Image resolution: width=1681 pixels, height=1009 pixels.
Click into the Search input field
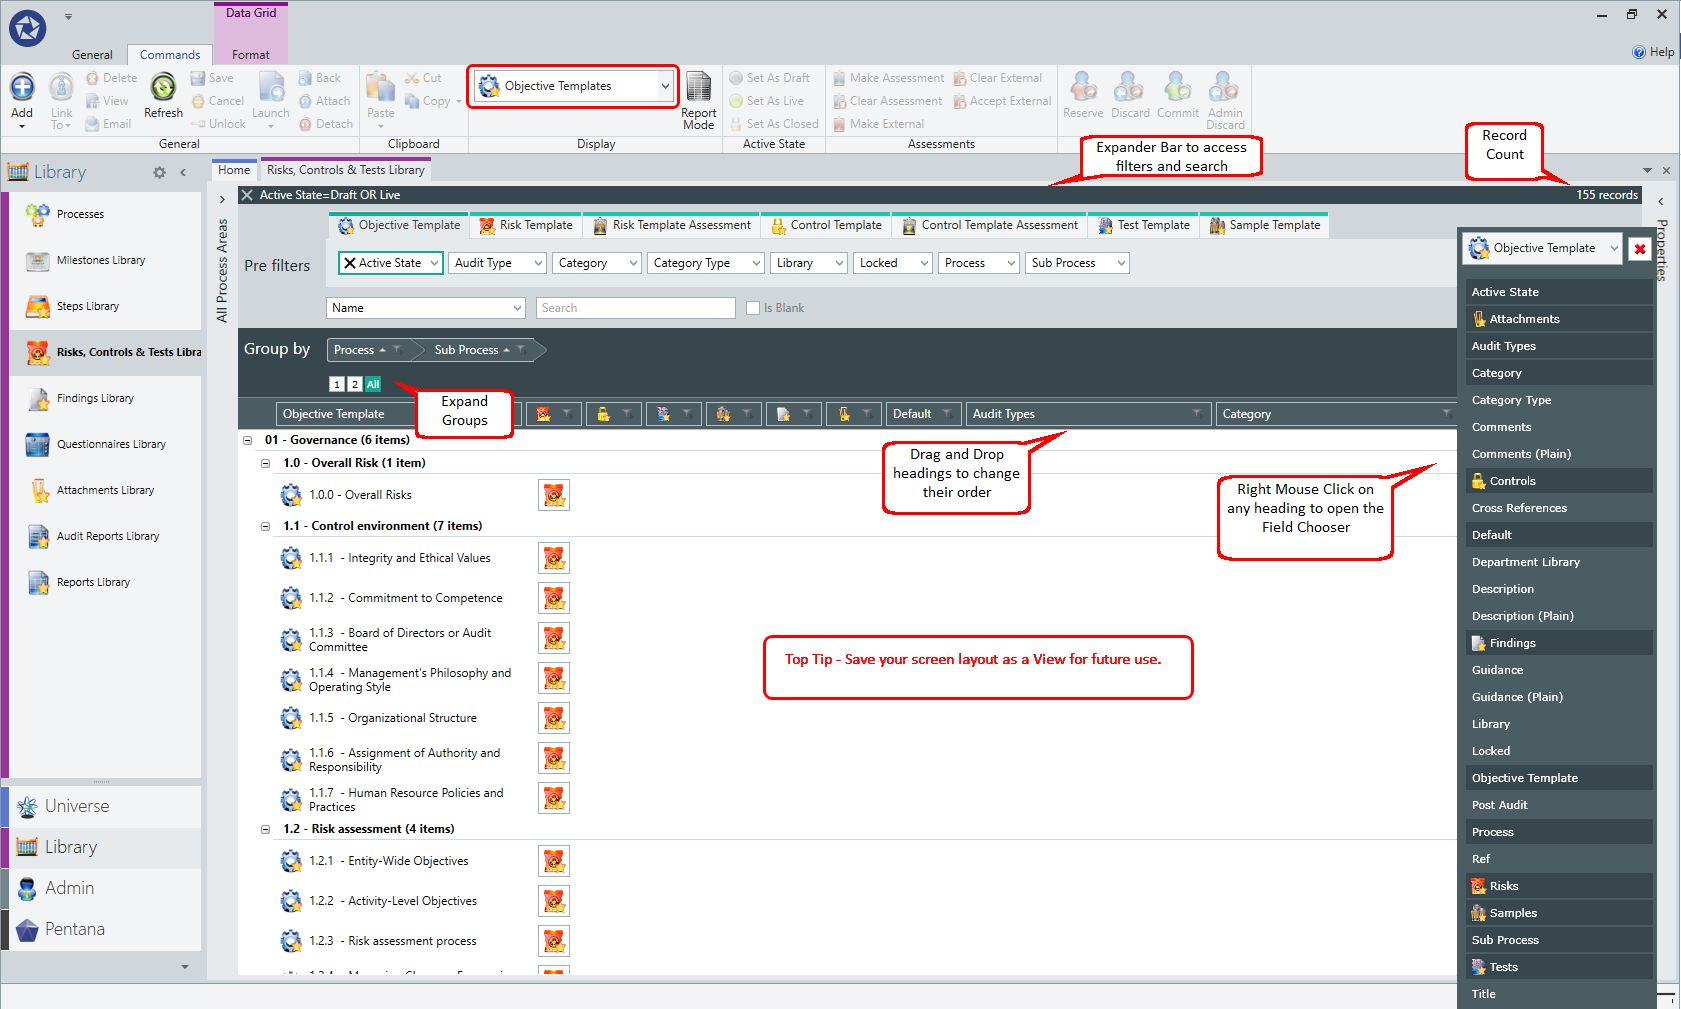(x=636, y=308)
